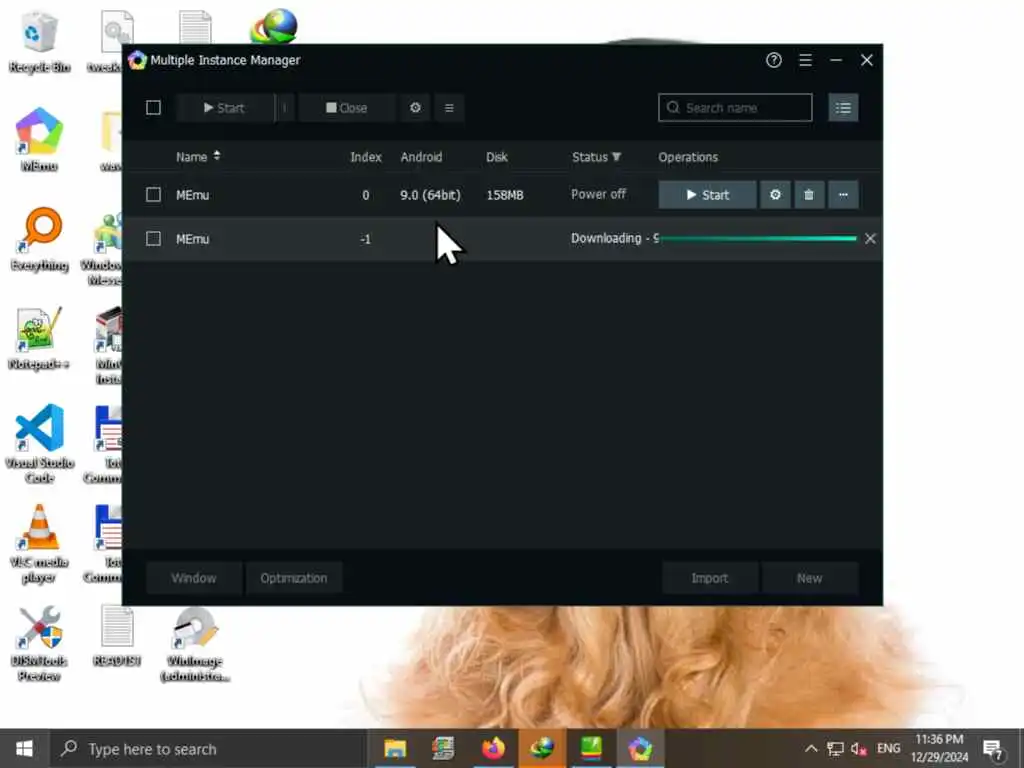This screenshot has width=1024, height=768.
Task: Click the muted volume tray icon
Action: (x=859, y=748)
